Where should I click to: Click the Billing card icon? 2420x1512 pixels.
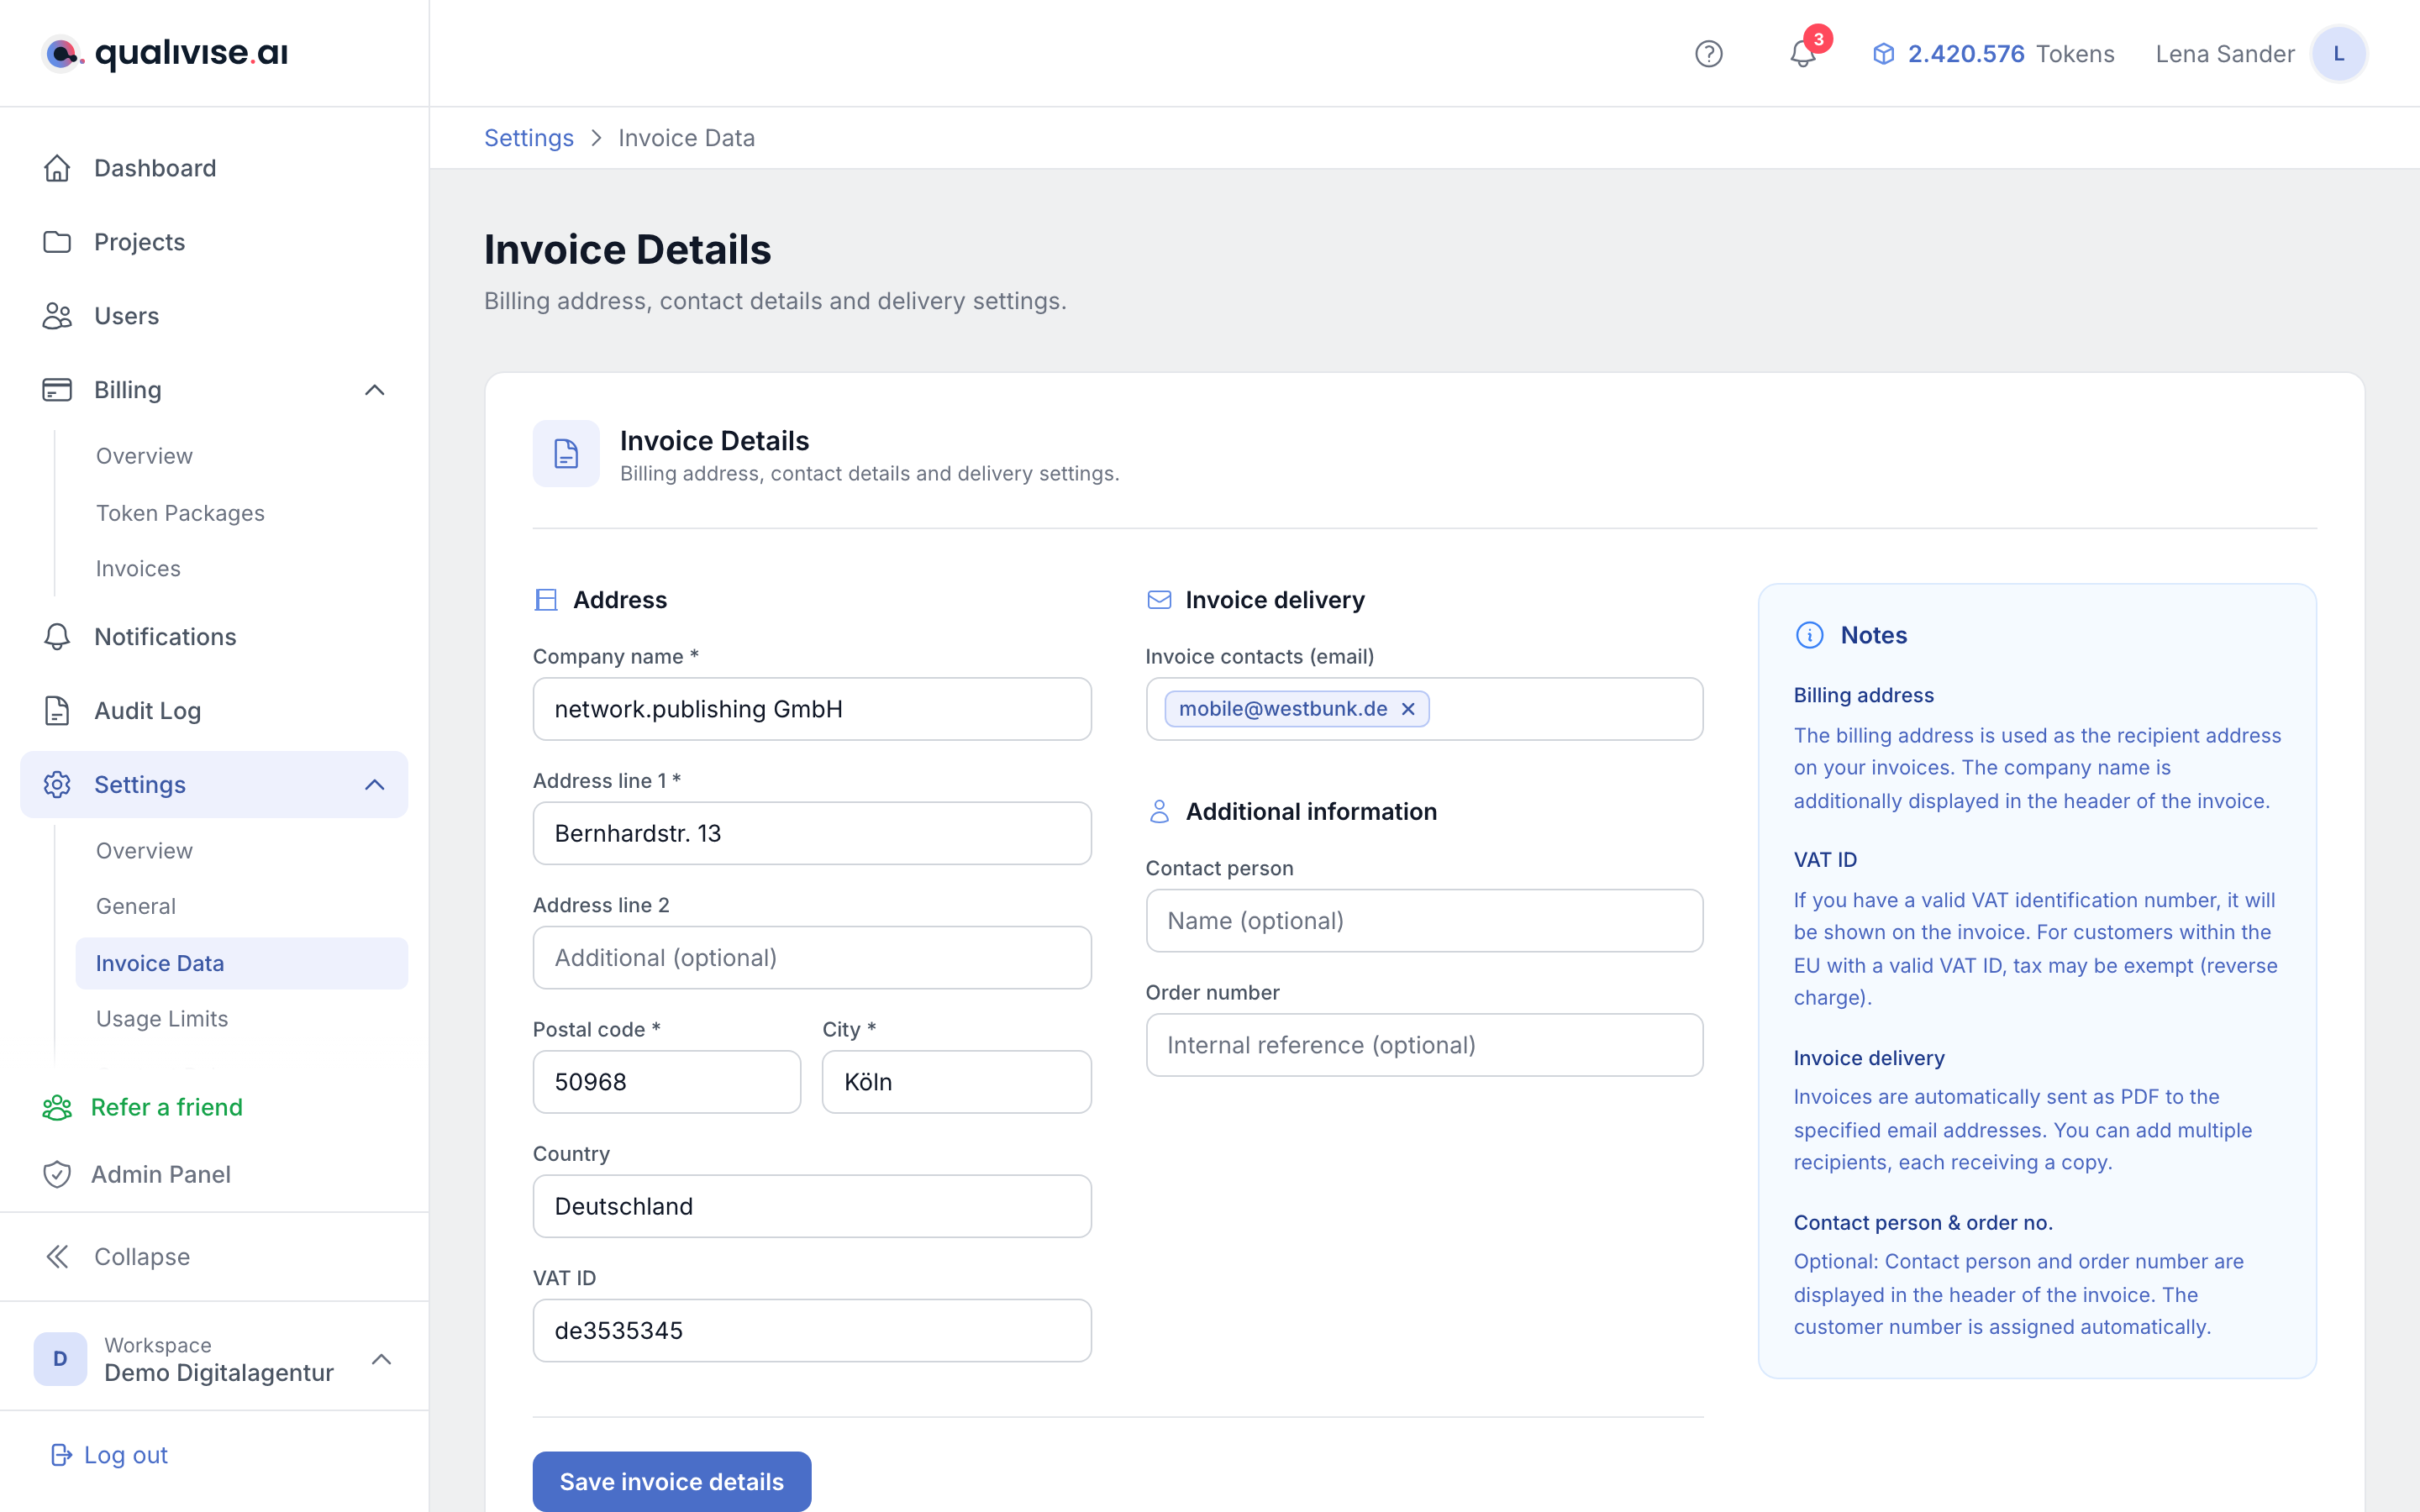click(x=57, y=390)
